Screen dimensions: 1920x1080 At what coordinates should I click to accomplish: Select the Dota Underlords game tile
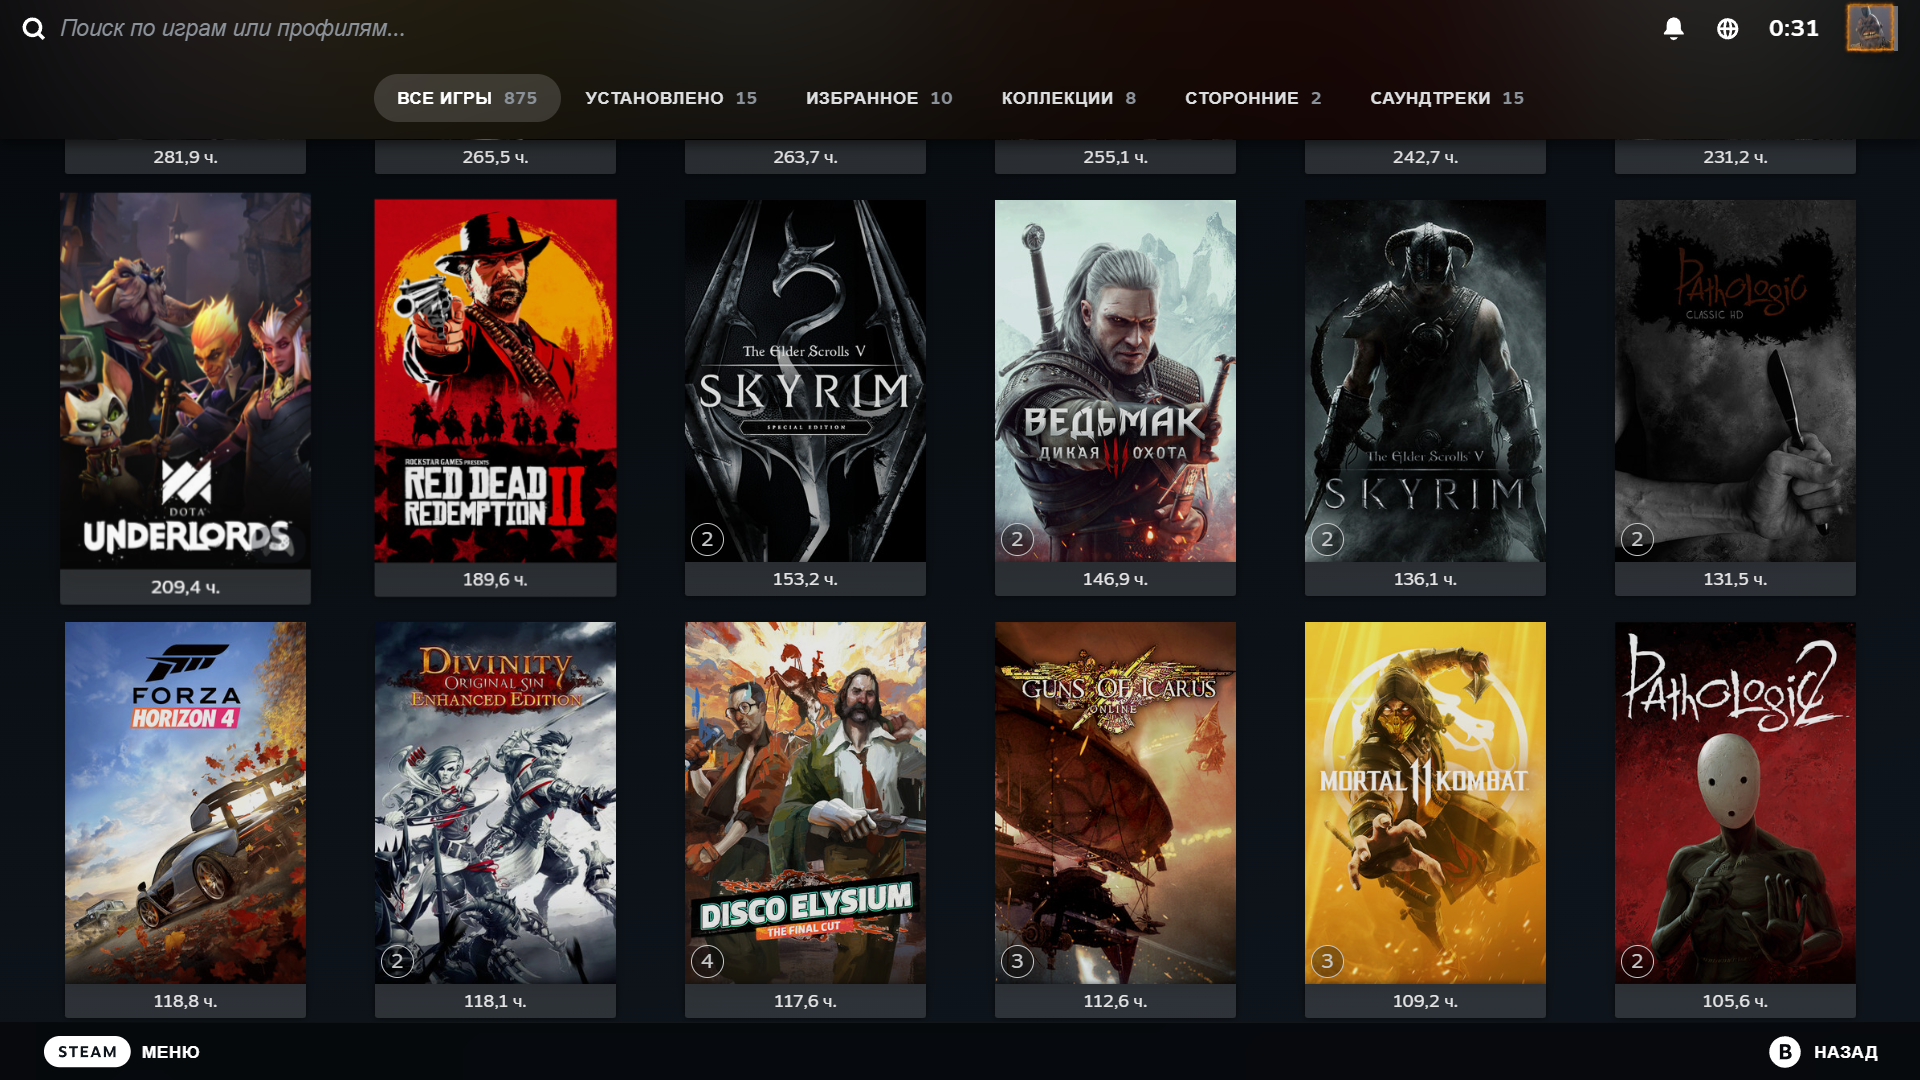tap(185, 380)
